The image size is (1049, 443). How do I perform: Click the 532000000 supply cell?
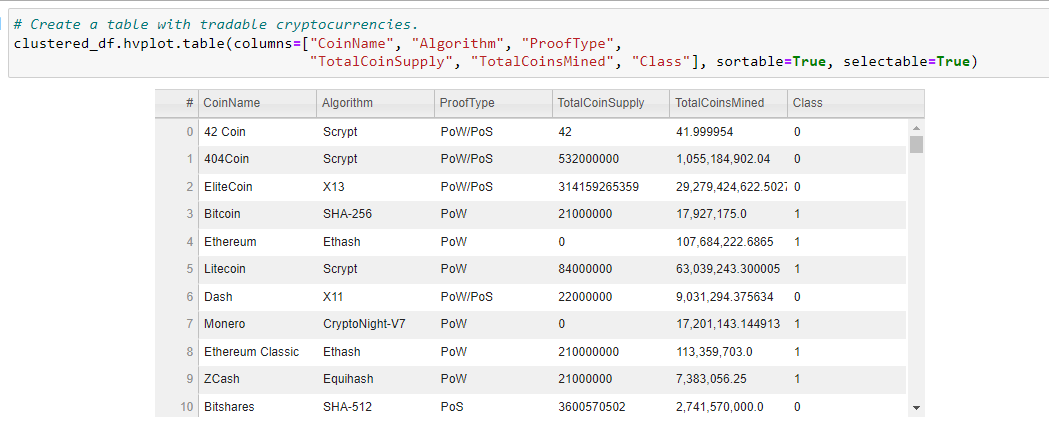611,159
